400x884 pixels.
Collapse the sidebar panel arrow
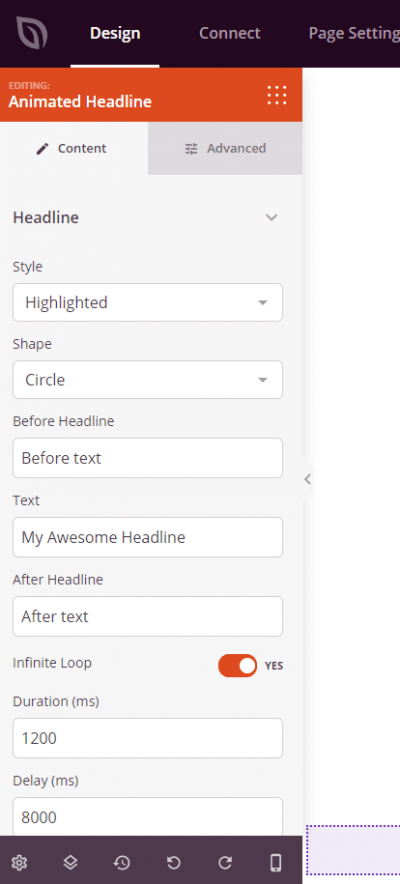point(307,479)
